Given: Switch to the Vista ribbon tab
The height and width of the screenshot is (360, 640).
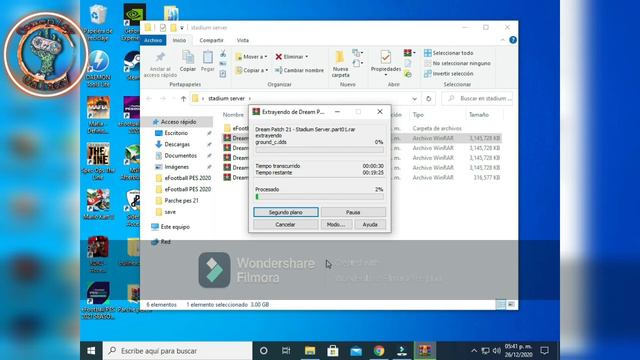Looking at the screenshot, I should (243, 40).
